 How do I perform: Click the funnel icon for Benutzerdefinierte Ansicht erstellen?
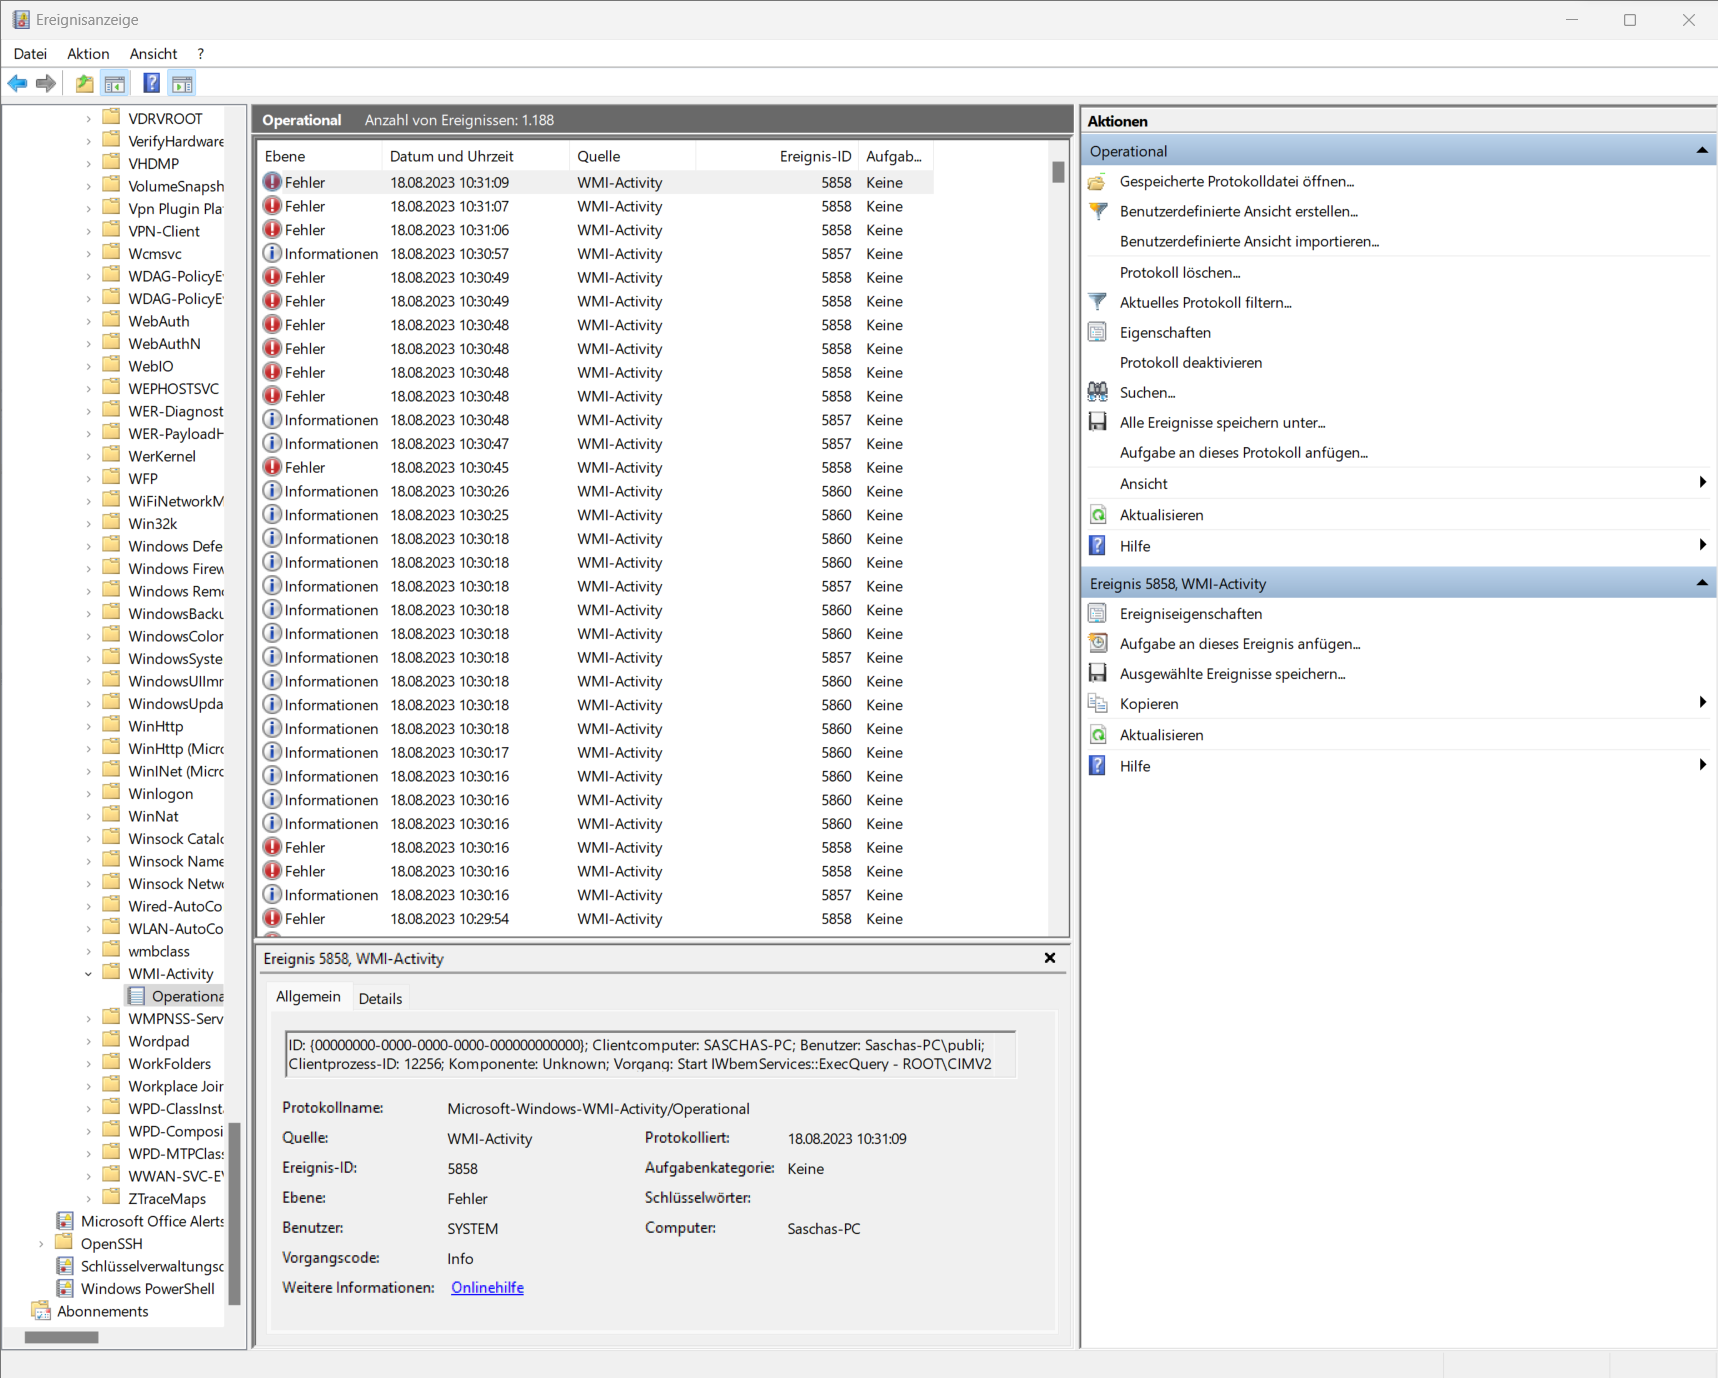[x=1098, y=212]
